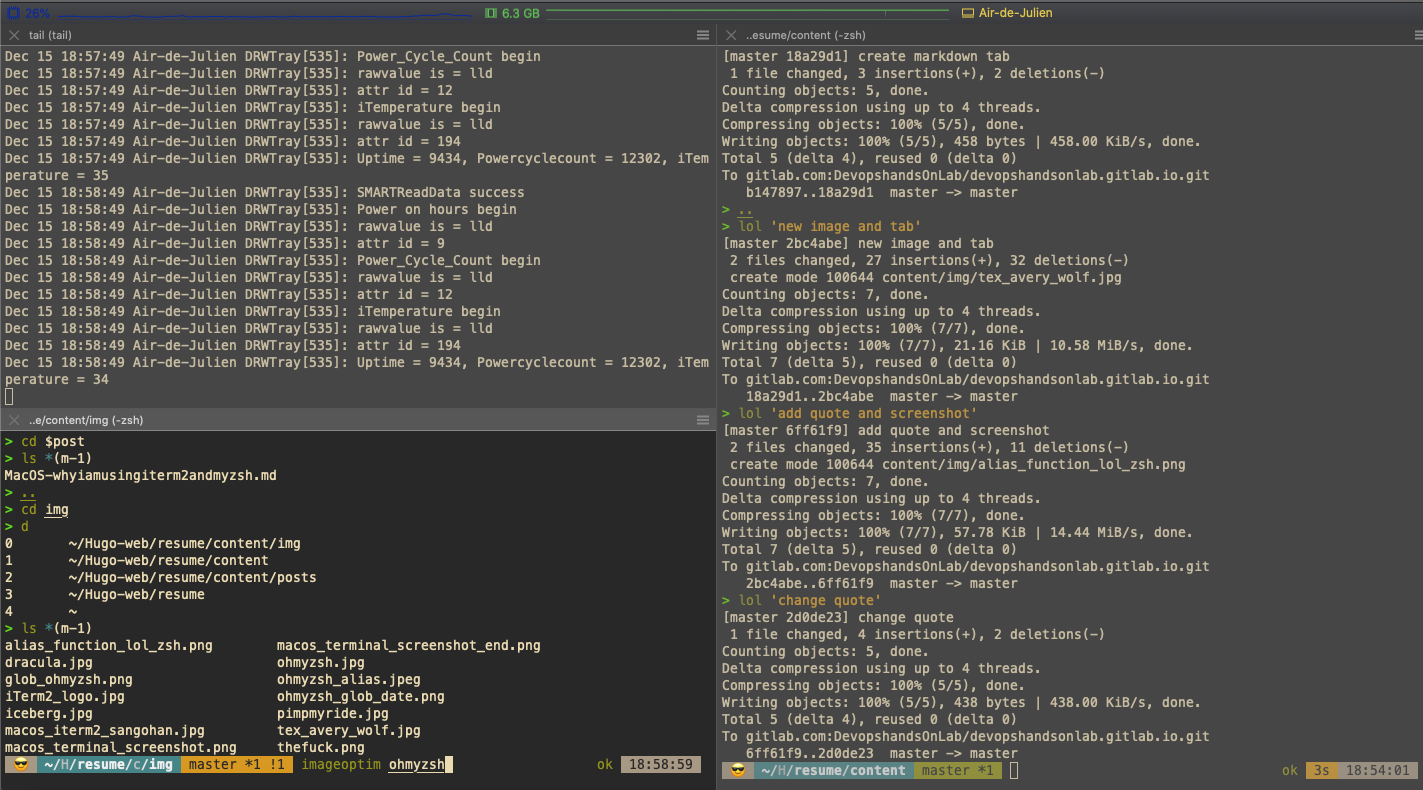Close the ..esume/content (-zsh) pane
Viewport: 1423px width, 790px height.
coord(731,35)
